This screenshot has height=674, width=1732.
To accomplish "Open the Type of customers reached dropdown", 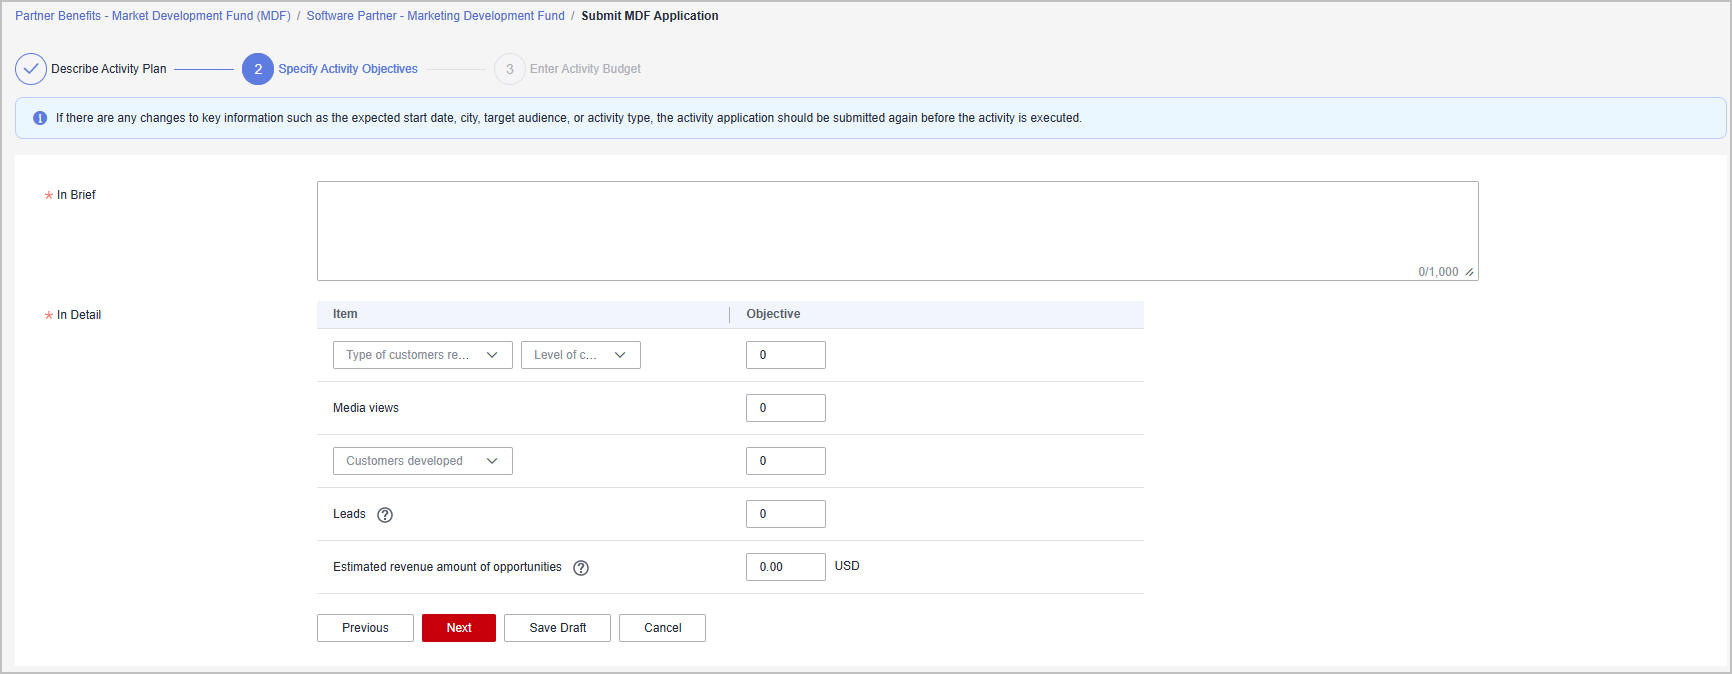I will pyautogui.click(x=422, y=355).
